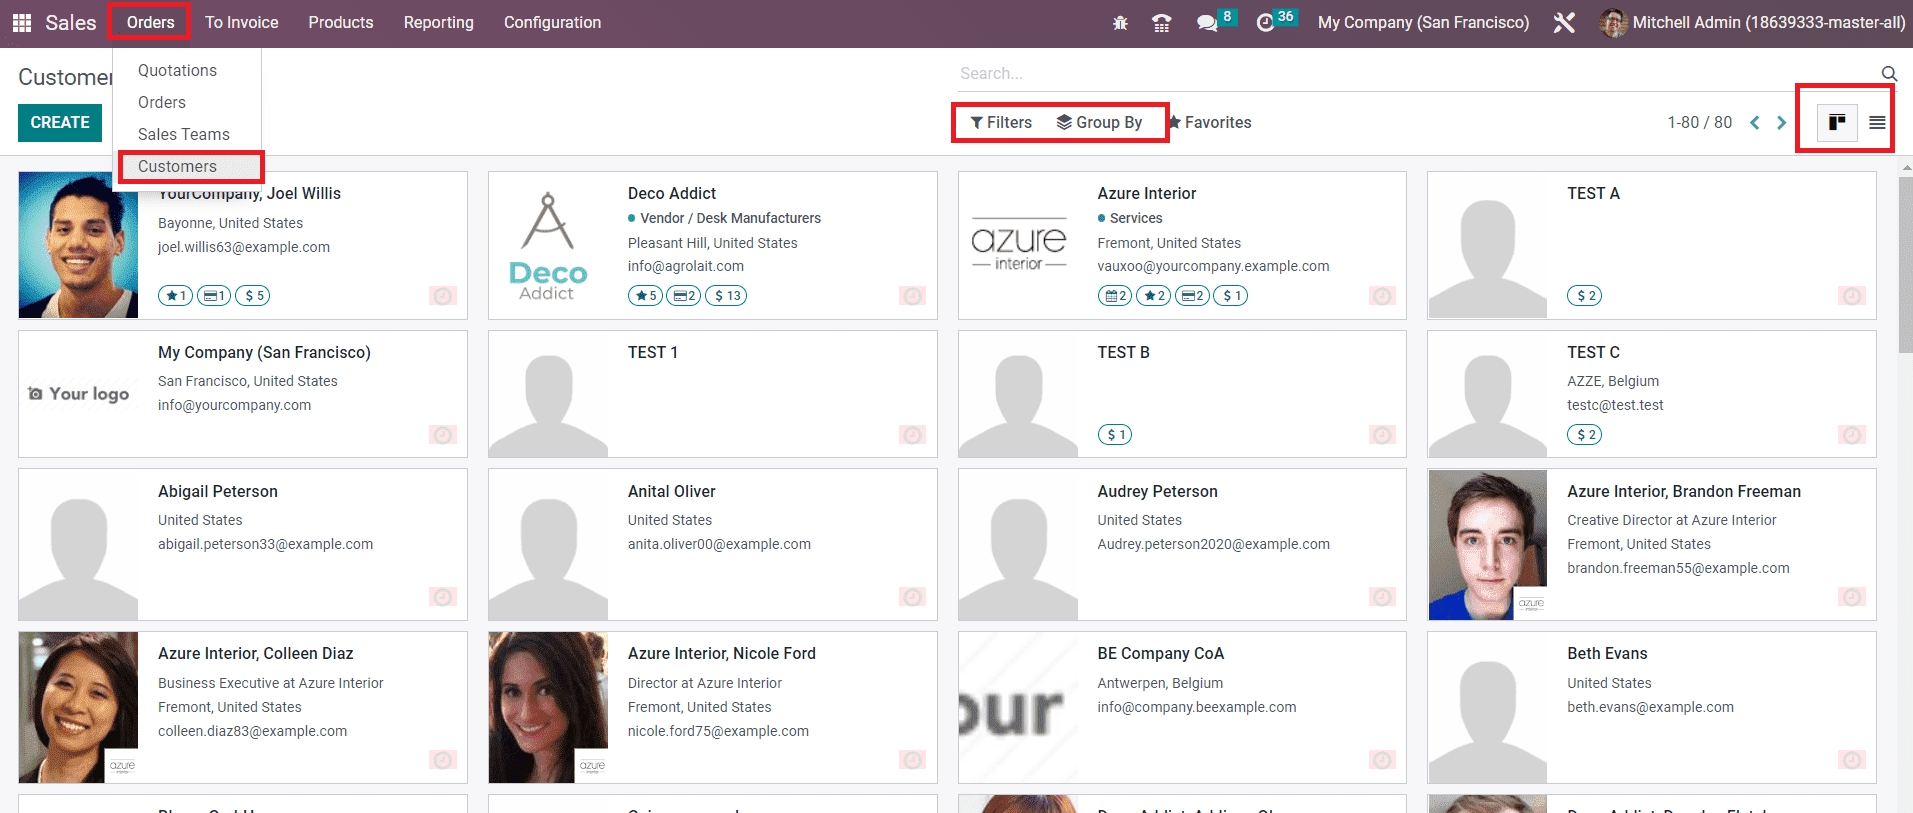Screen dimensions: 1913x813
Task: Click the wrench tools icon in navbar
Action: pos(1564,23)
